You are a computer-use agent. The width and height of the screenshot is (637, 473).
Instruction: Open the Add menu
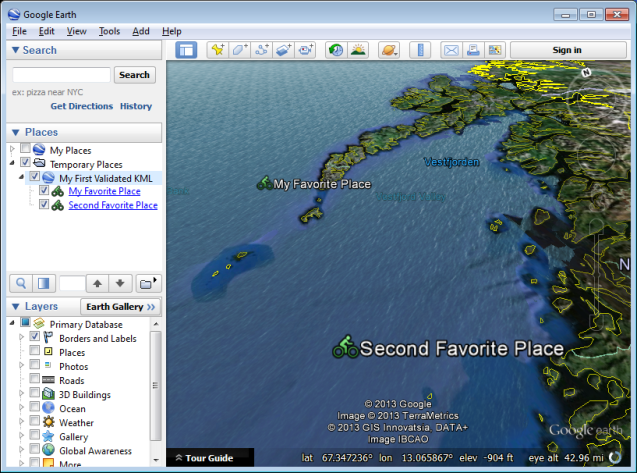141,31
